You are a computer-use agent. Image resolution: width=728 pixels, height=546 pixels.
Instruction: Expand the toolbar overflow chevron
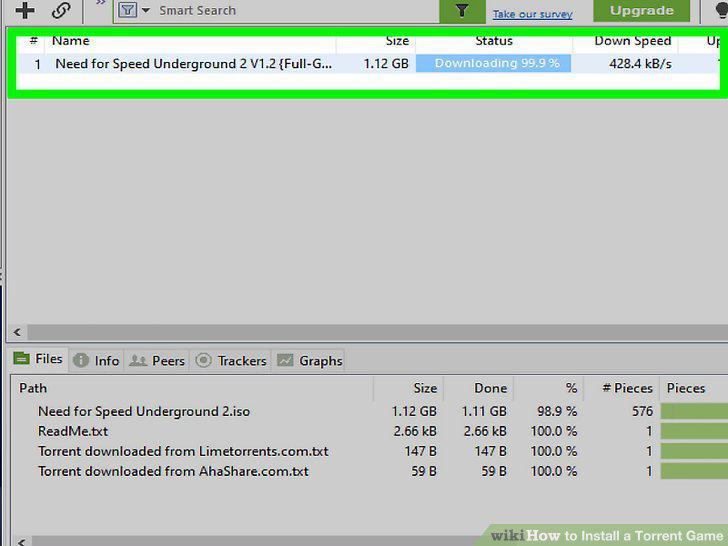(x=100, y=4)
